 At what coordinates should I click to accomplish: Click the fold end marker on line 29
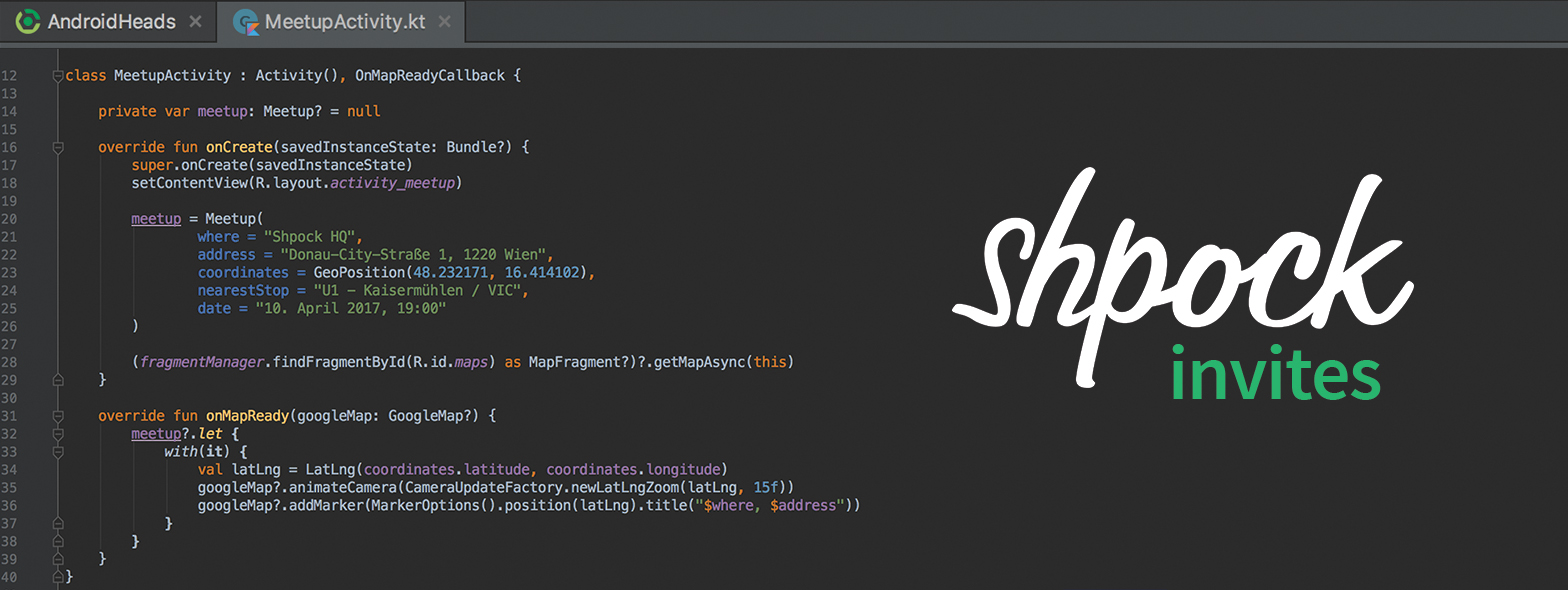click(x=58, y=379)
